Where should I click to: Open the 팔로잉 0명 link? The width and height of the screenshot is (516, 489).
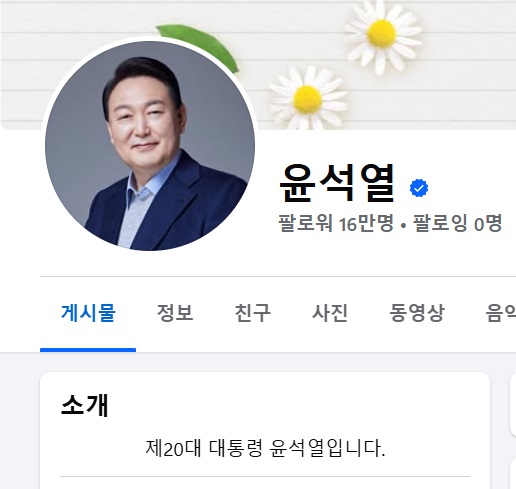[x=457, y=223]
